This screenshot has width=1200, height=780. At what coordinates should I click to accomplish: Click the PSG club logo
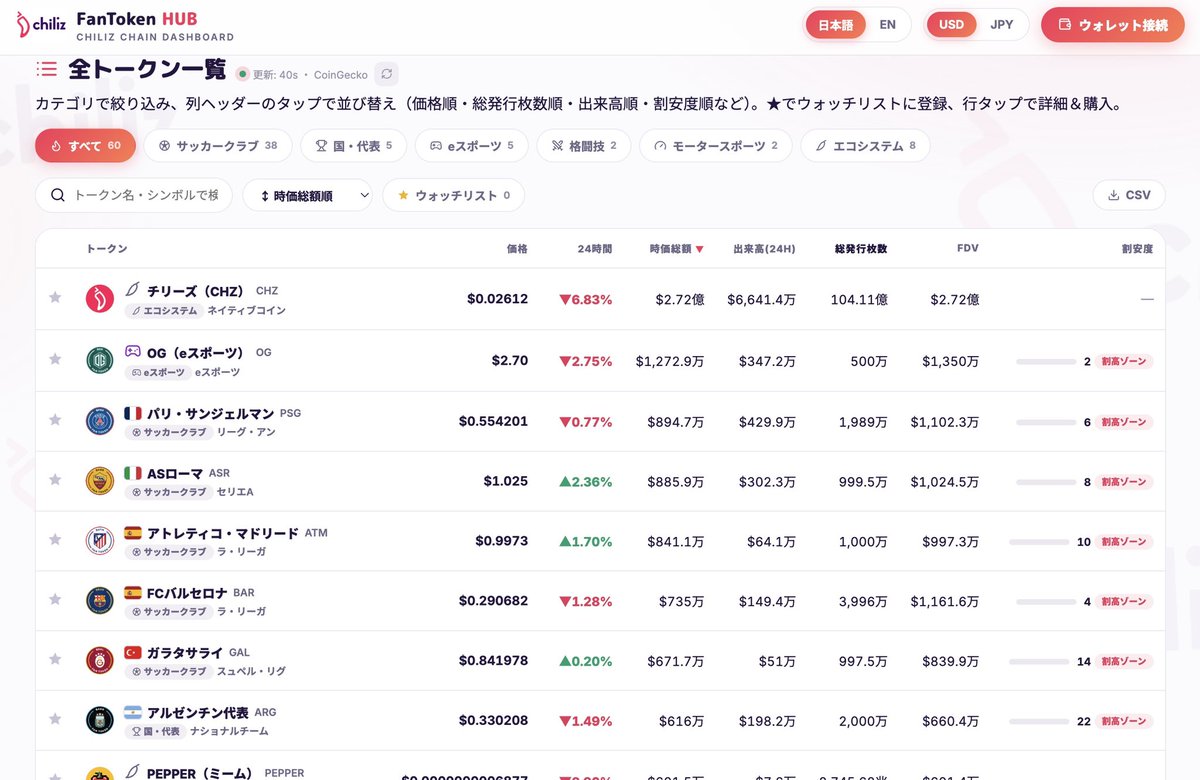(x=100, y=421)
